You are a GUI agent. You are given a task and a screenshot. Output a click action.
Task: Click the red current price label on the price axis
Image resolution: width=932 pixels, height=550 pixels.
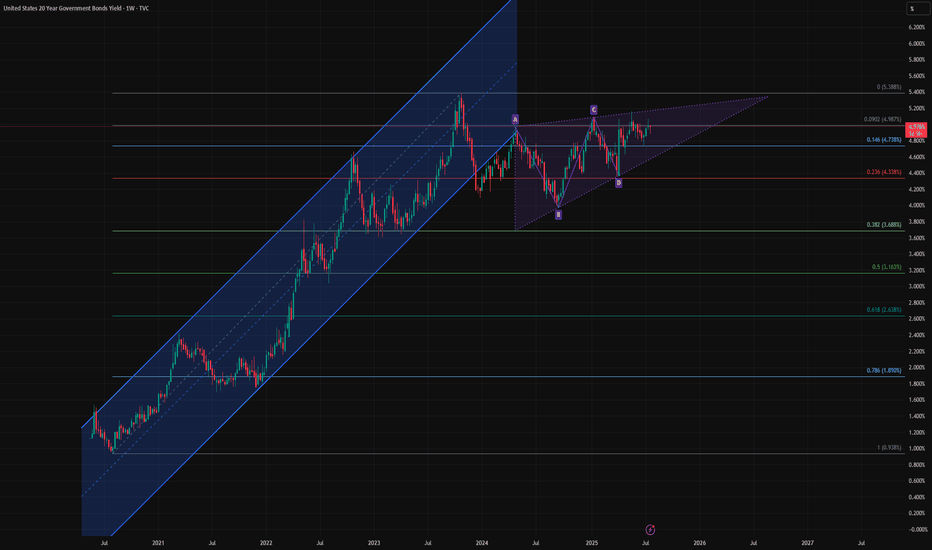(915, 130)
